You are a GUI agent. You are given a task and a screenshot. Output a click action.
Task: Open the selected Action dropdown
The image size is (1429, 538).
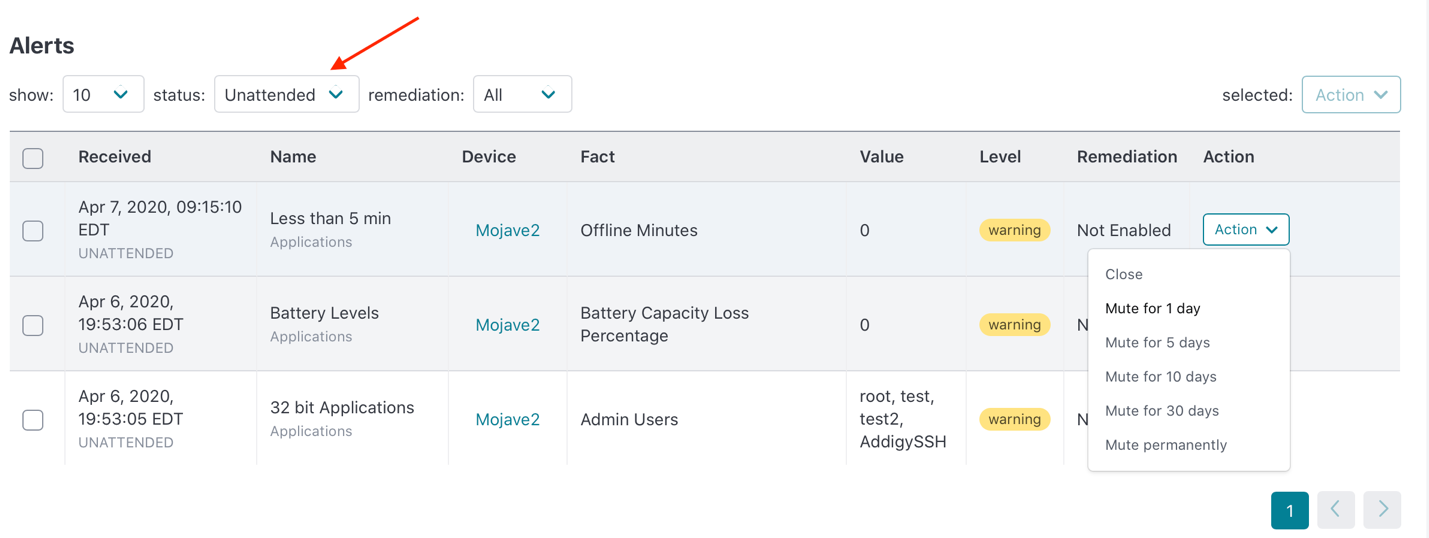tap(1350, 95)
